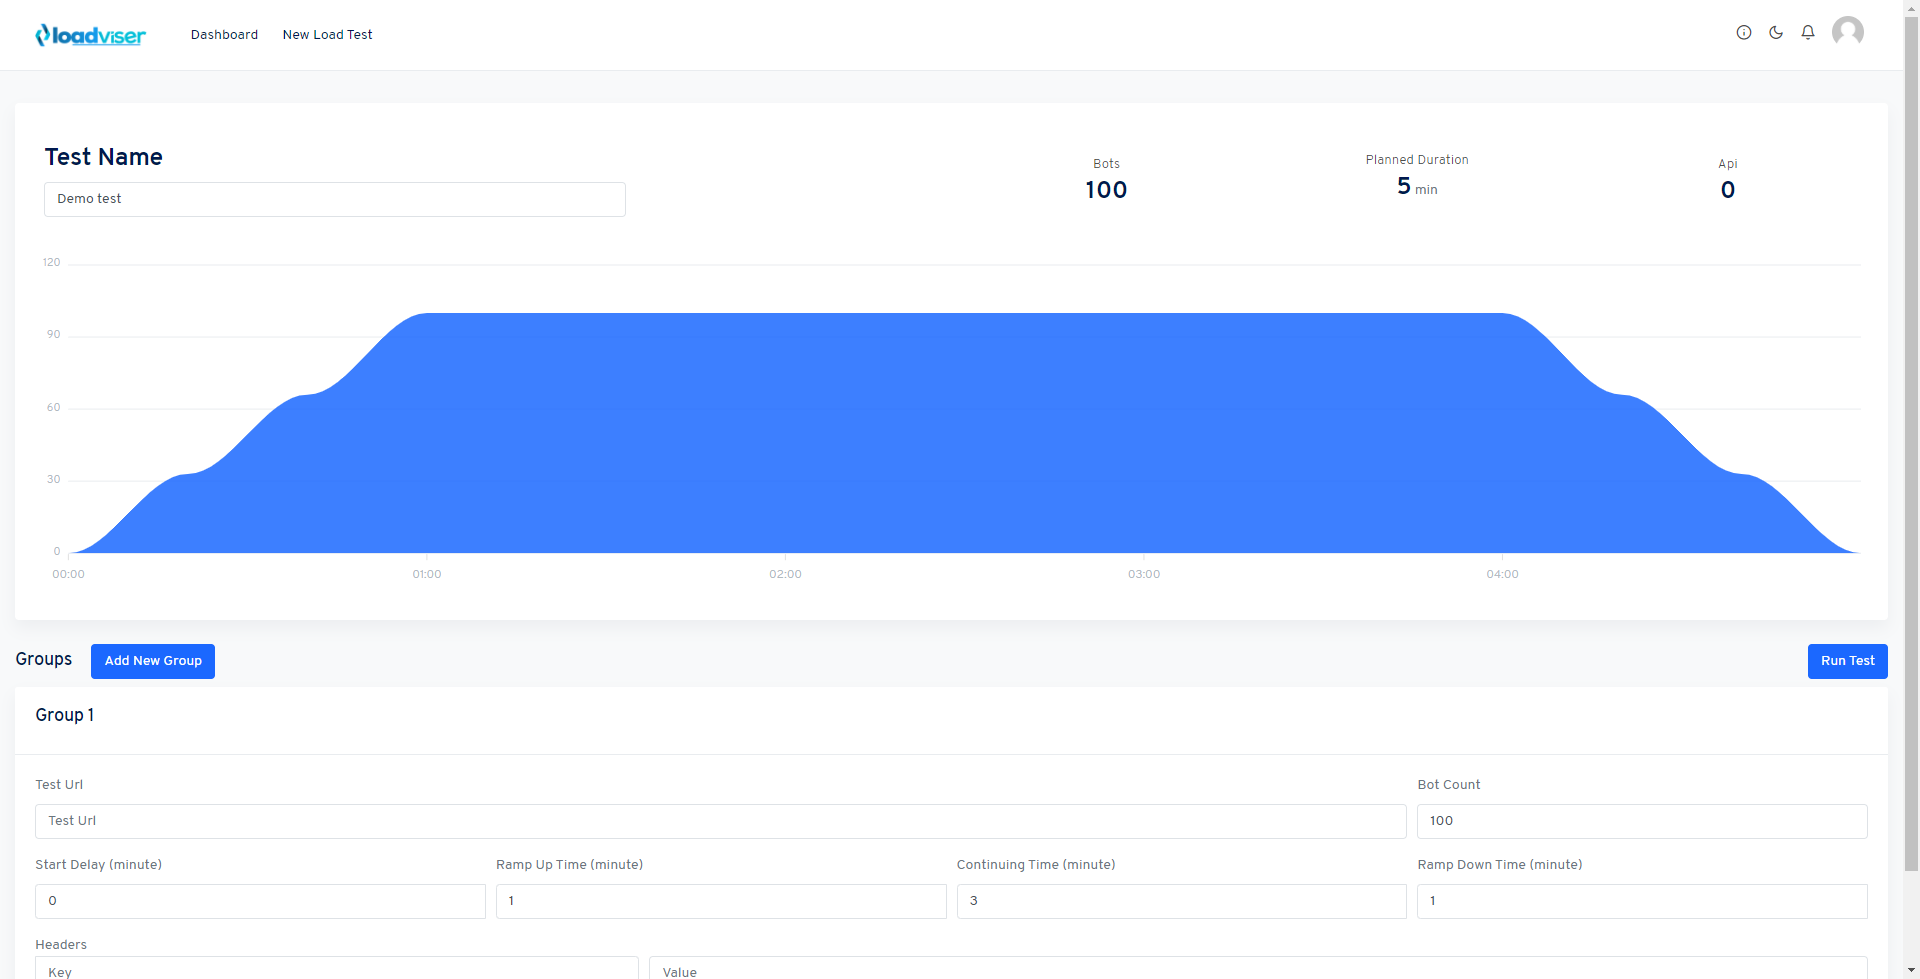
Task: Click the blue bot load chart area
Action: pyautogui.click(x=965, y=435)
